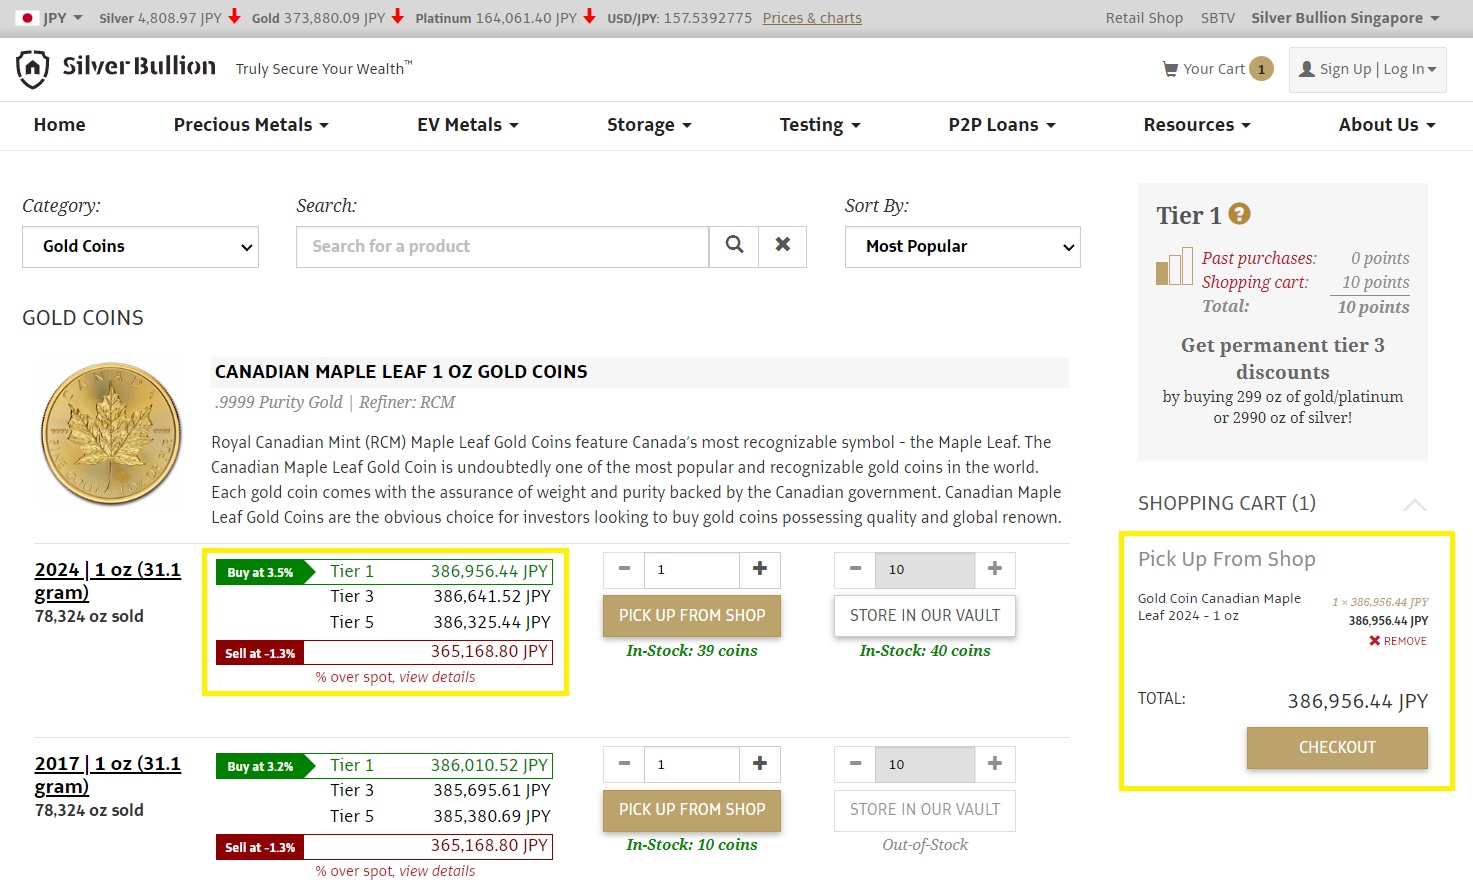
Task: Open the Retail Shop link
Action: [x=1144, y=18]
